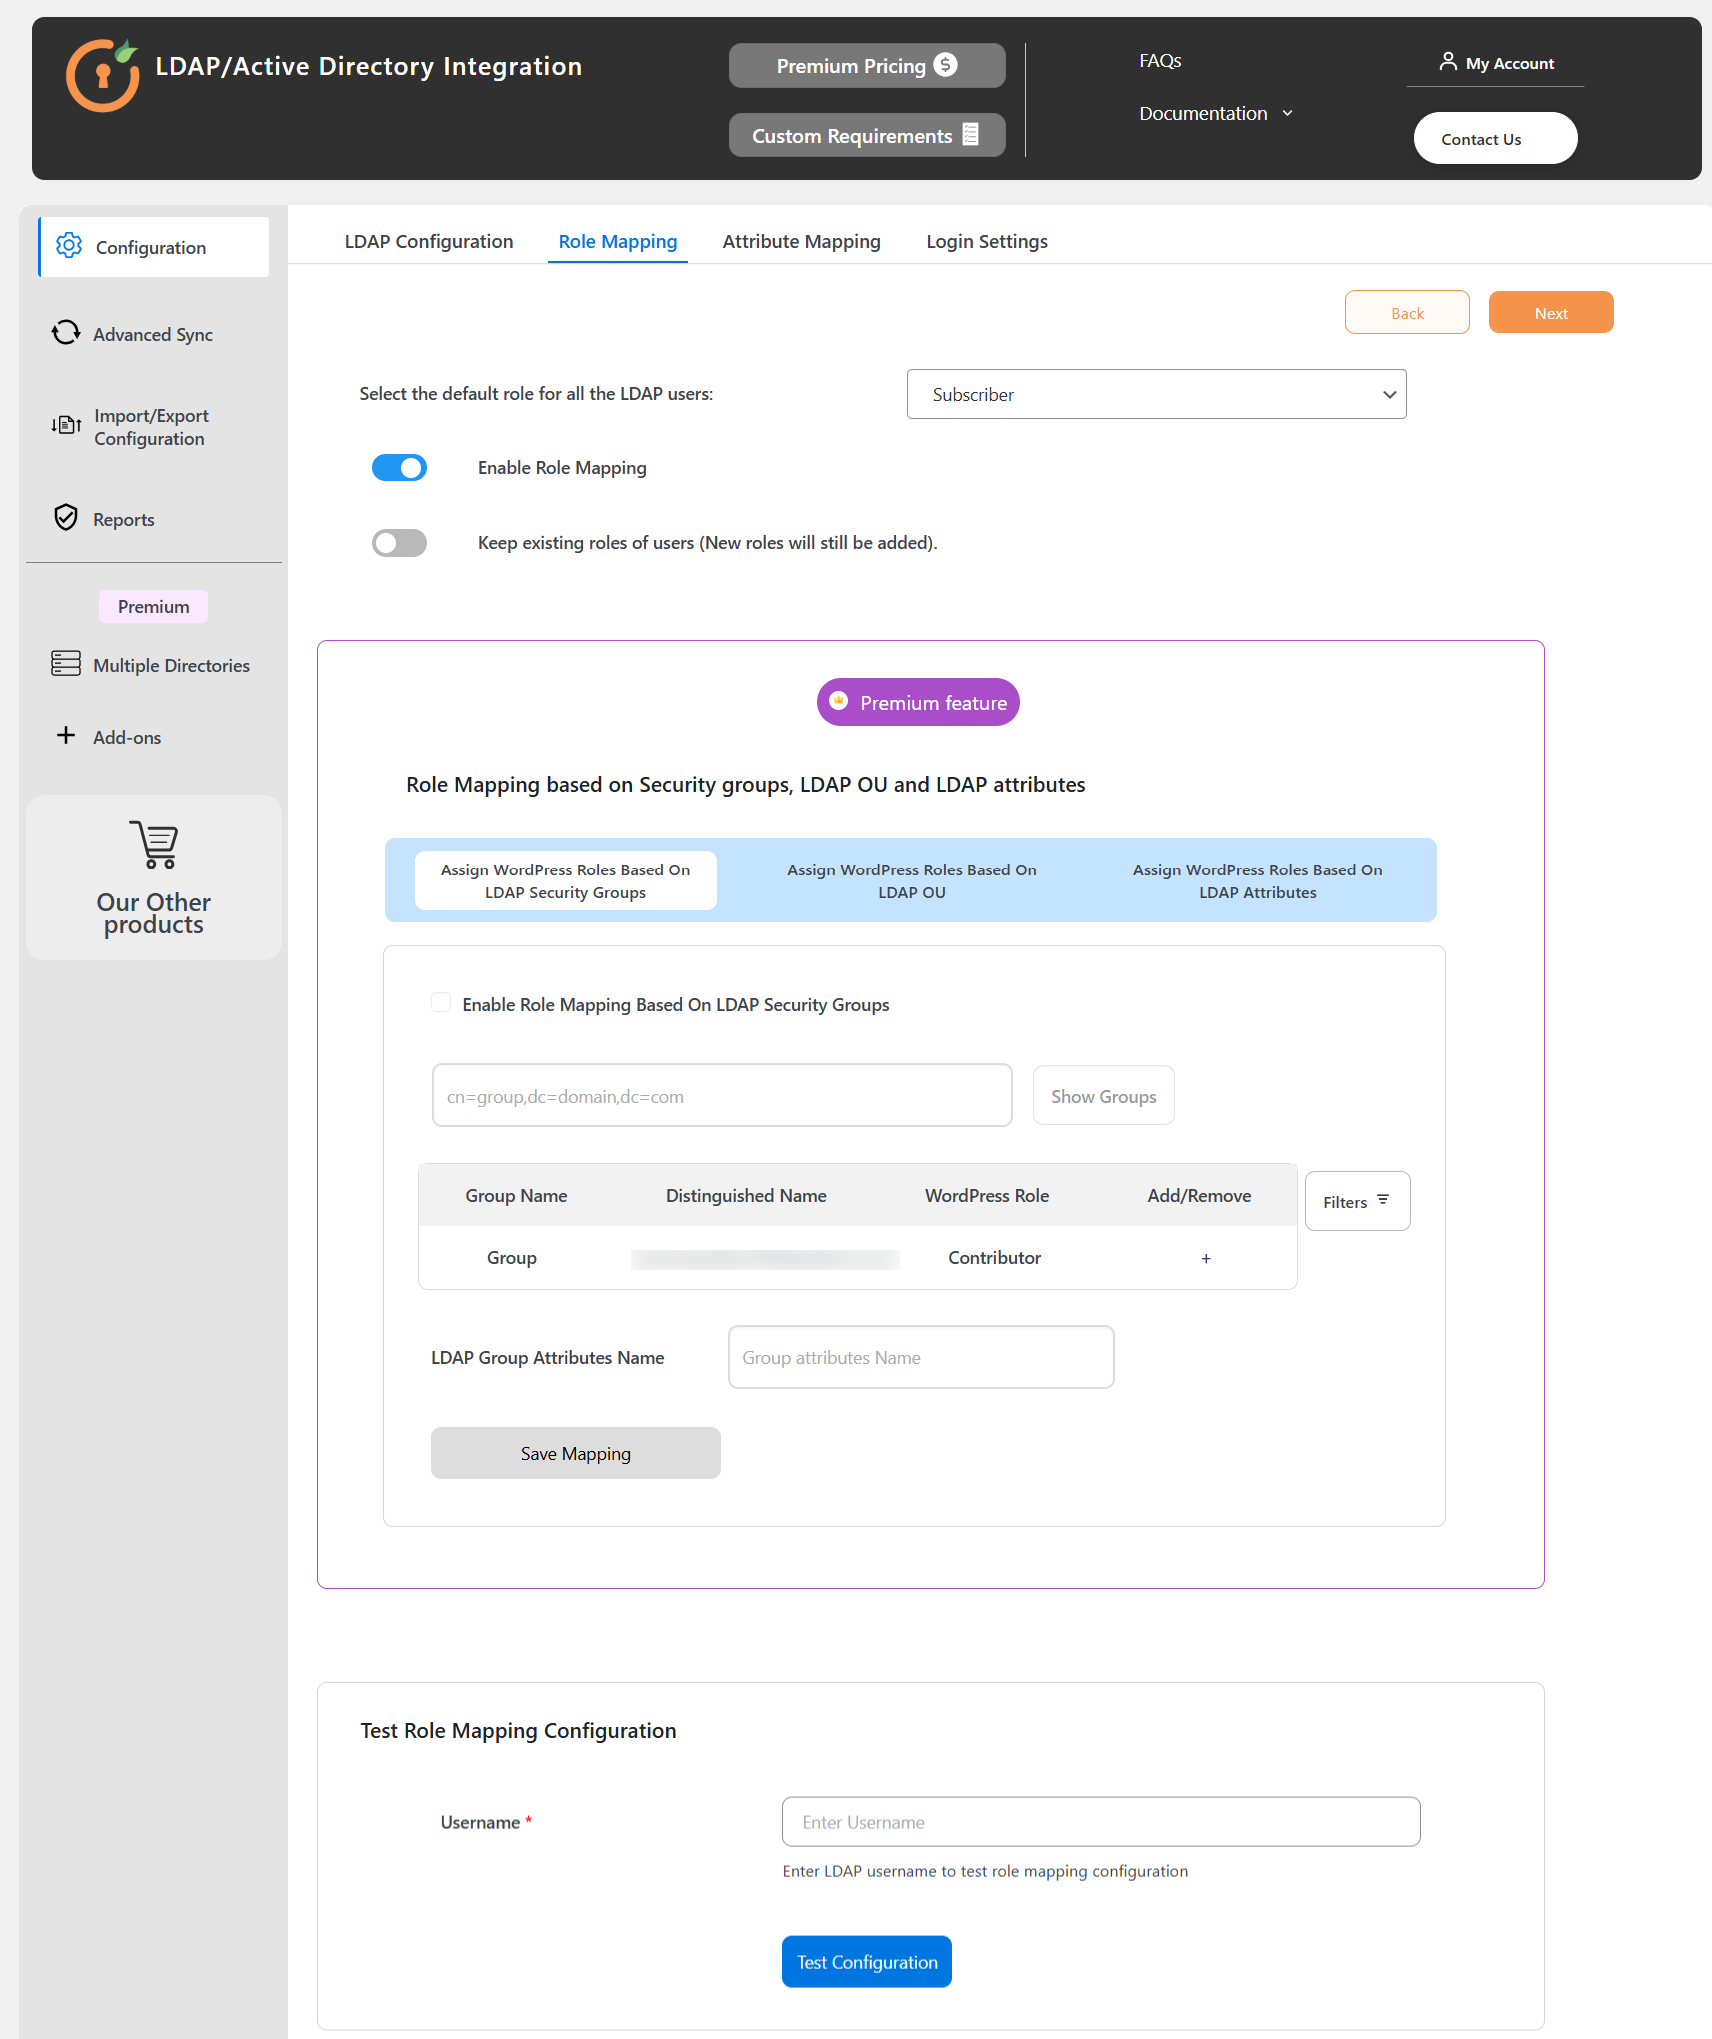This screenshot has height=2039, width=1712.
Task: Click the Multiple Directories server icon
Action: 66,664
